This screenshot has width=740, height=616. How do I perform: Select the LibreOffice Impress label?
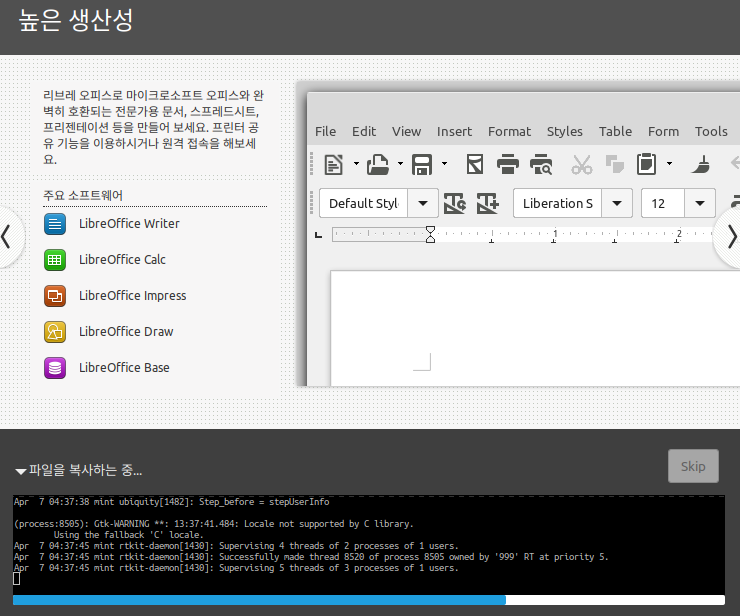[x=133, y=296]
